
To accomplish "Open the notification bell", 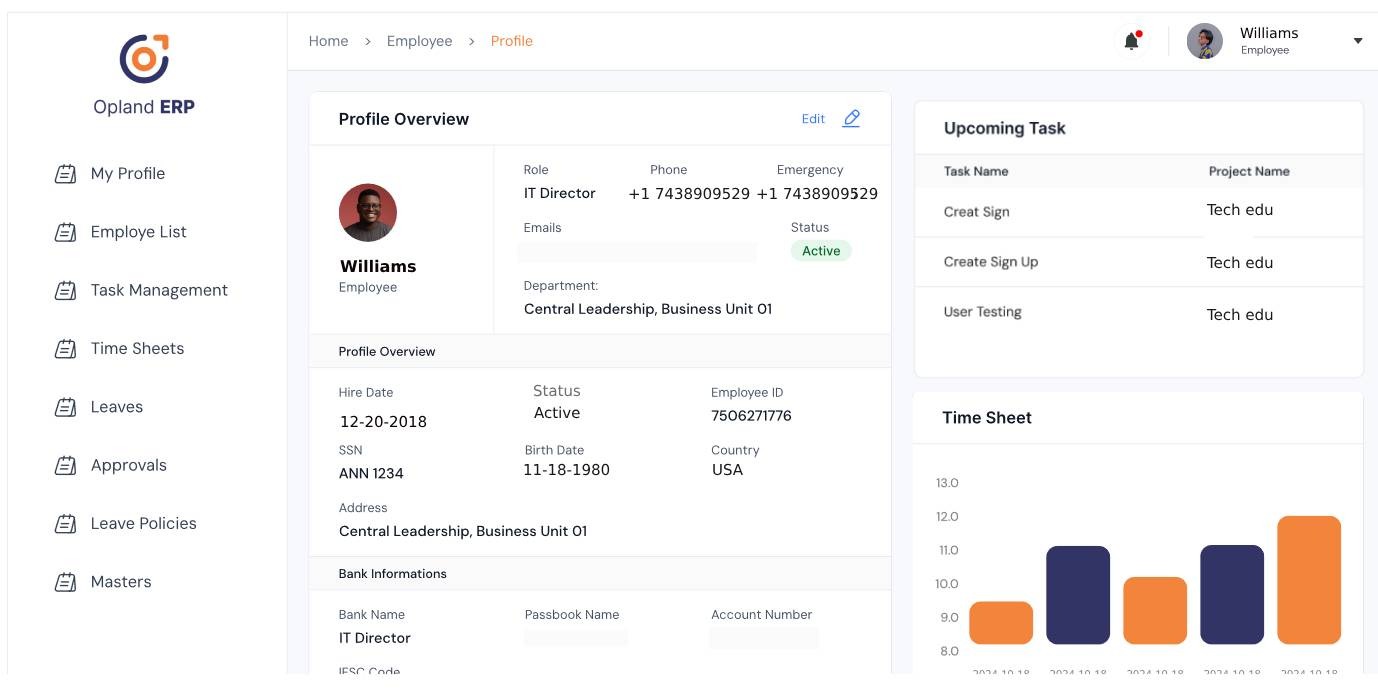I will (x=1131, y=41).
